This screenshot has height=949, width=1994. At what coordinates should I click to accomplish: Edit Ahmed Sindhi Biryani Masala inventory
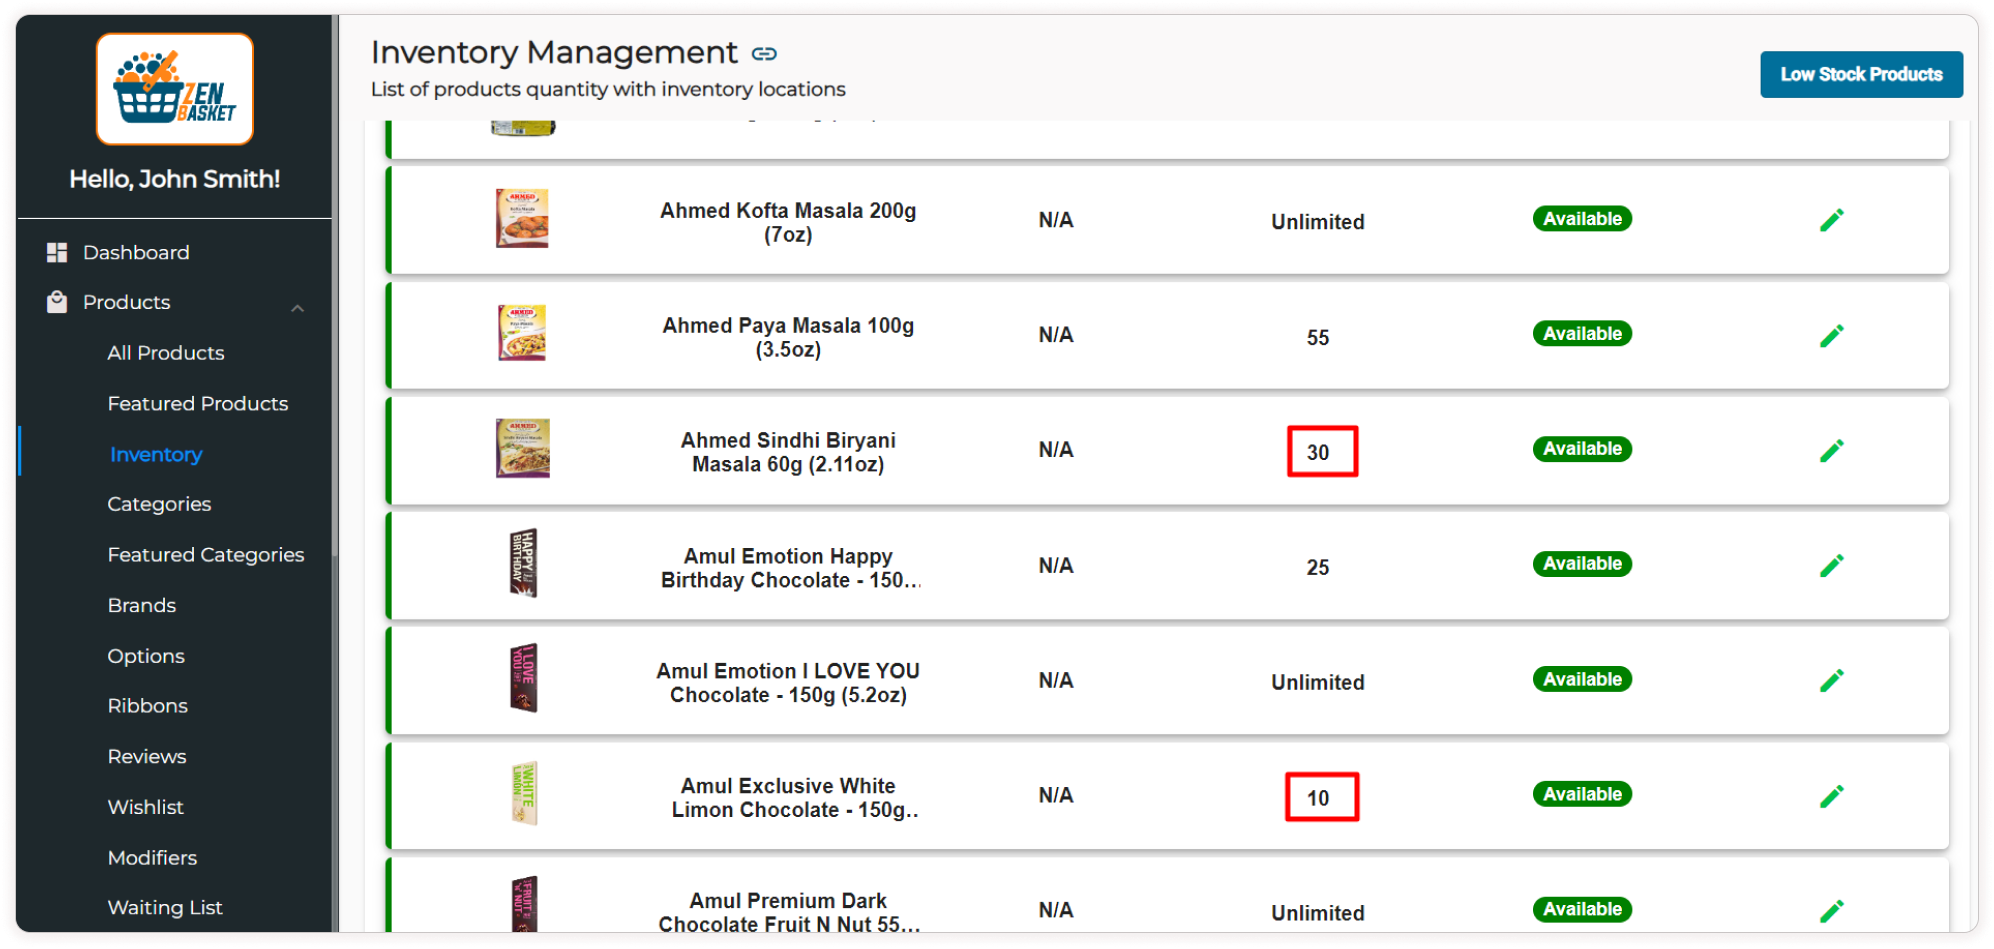click(x=1831, y=450)
